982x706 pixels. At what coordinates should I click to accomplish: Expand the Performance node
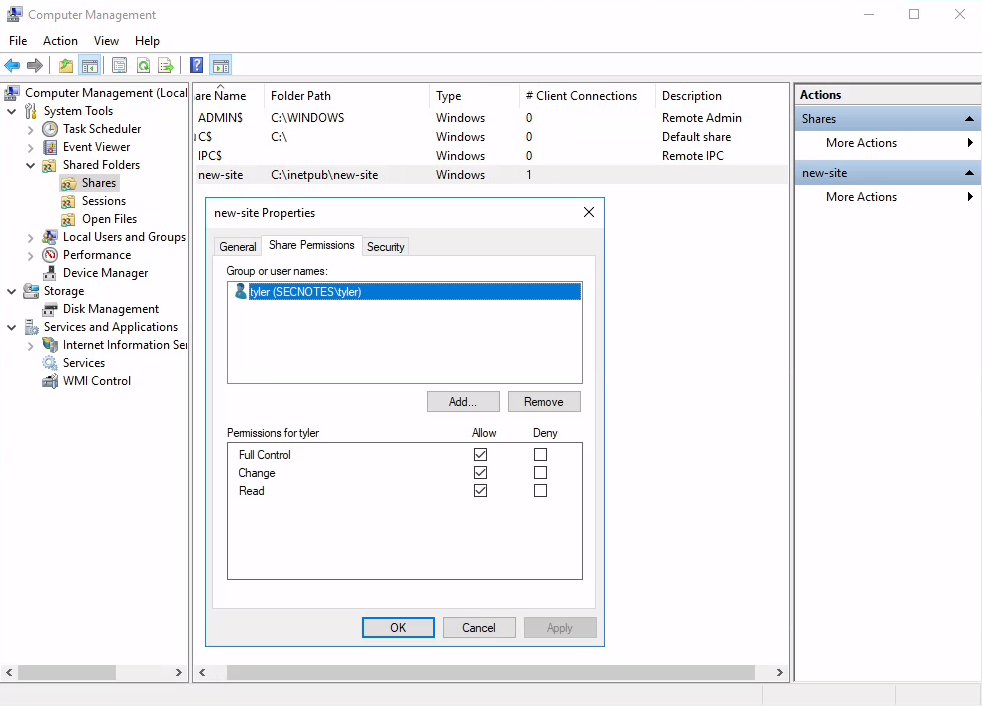point(31,256)
